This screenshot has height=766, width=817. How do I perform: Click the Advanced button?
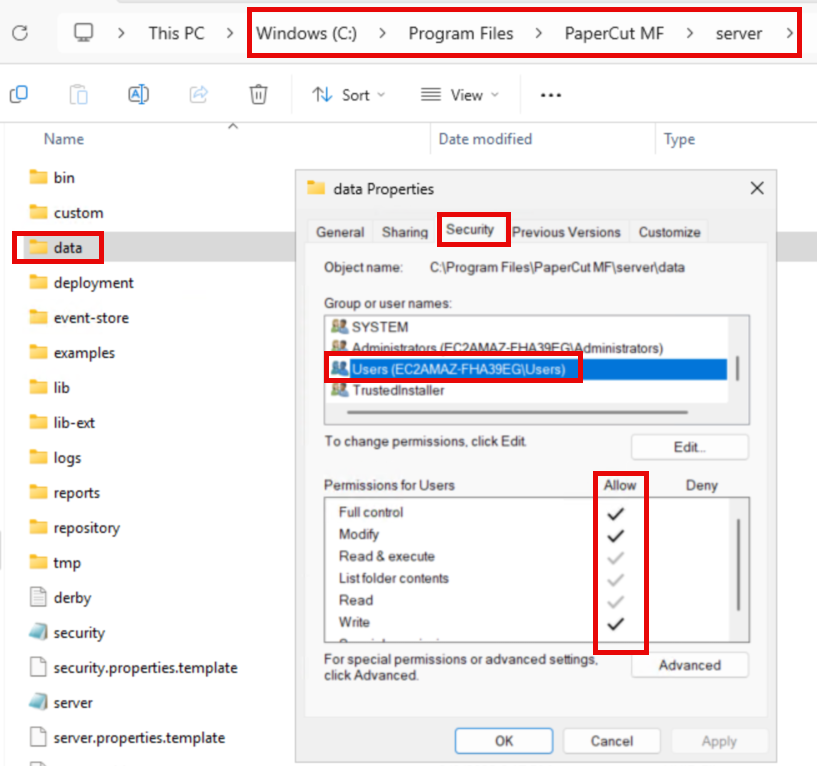(690, 665)
